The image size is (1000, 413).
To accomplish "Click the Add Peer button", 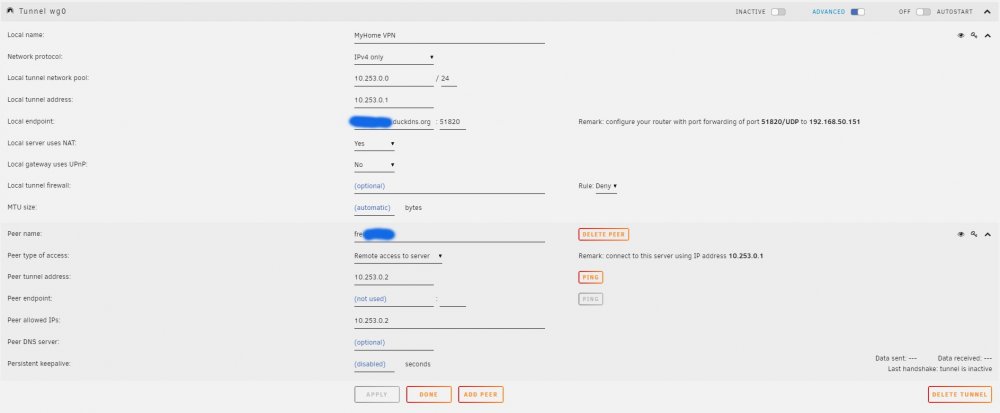I will (x=481, y=395).
